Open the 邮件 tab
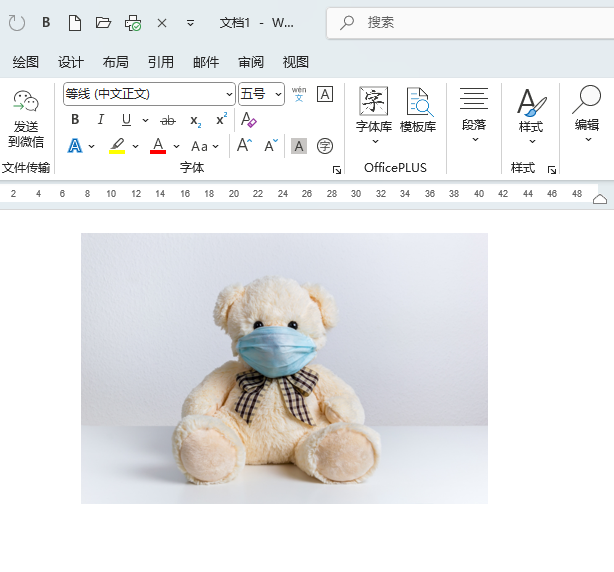 206,62
